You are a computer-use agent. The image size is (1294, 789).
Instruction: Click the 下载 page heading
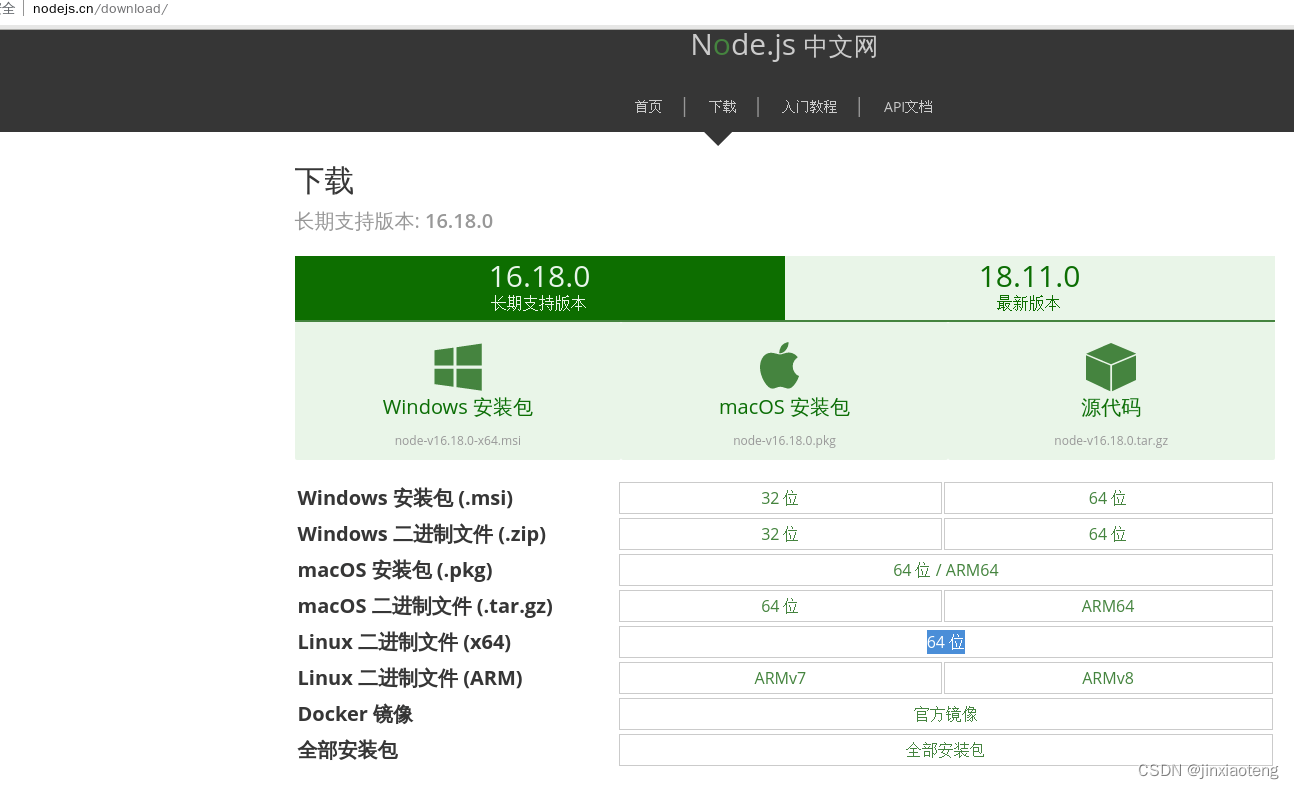tap(324, 181)
